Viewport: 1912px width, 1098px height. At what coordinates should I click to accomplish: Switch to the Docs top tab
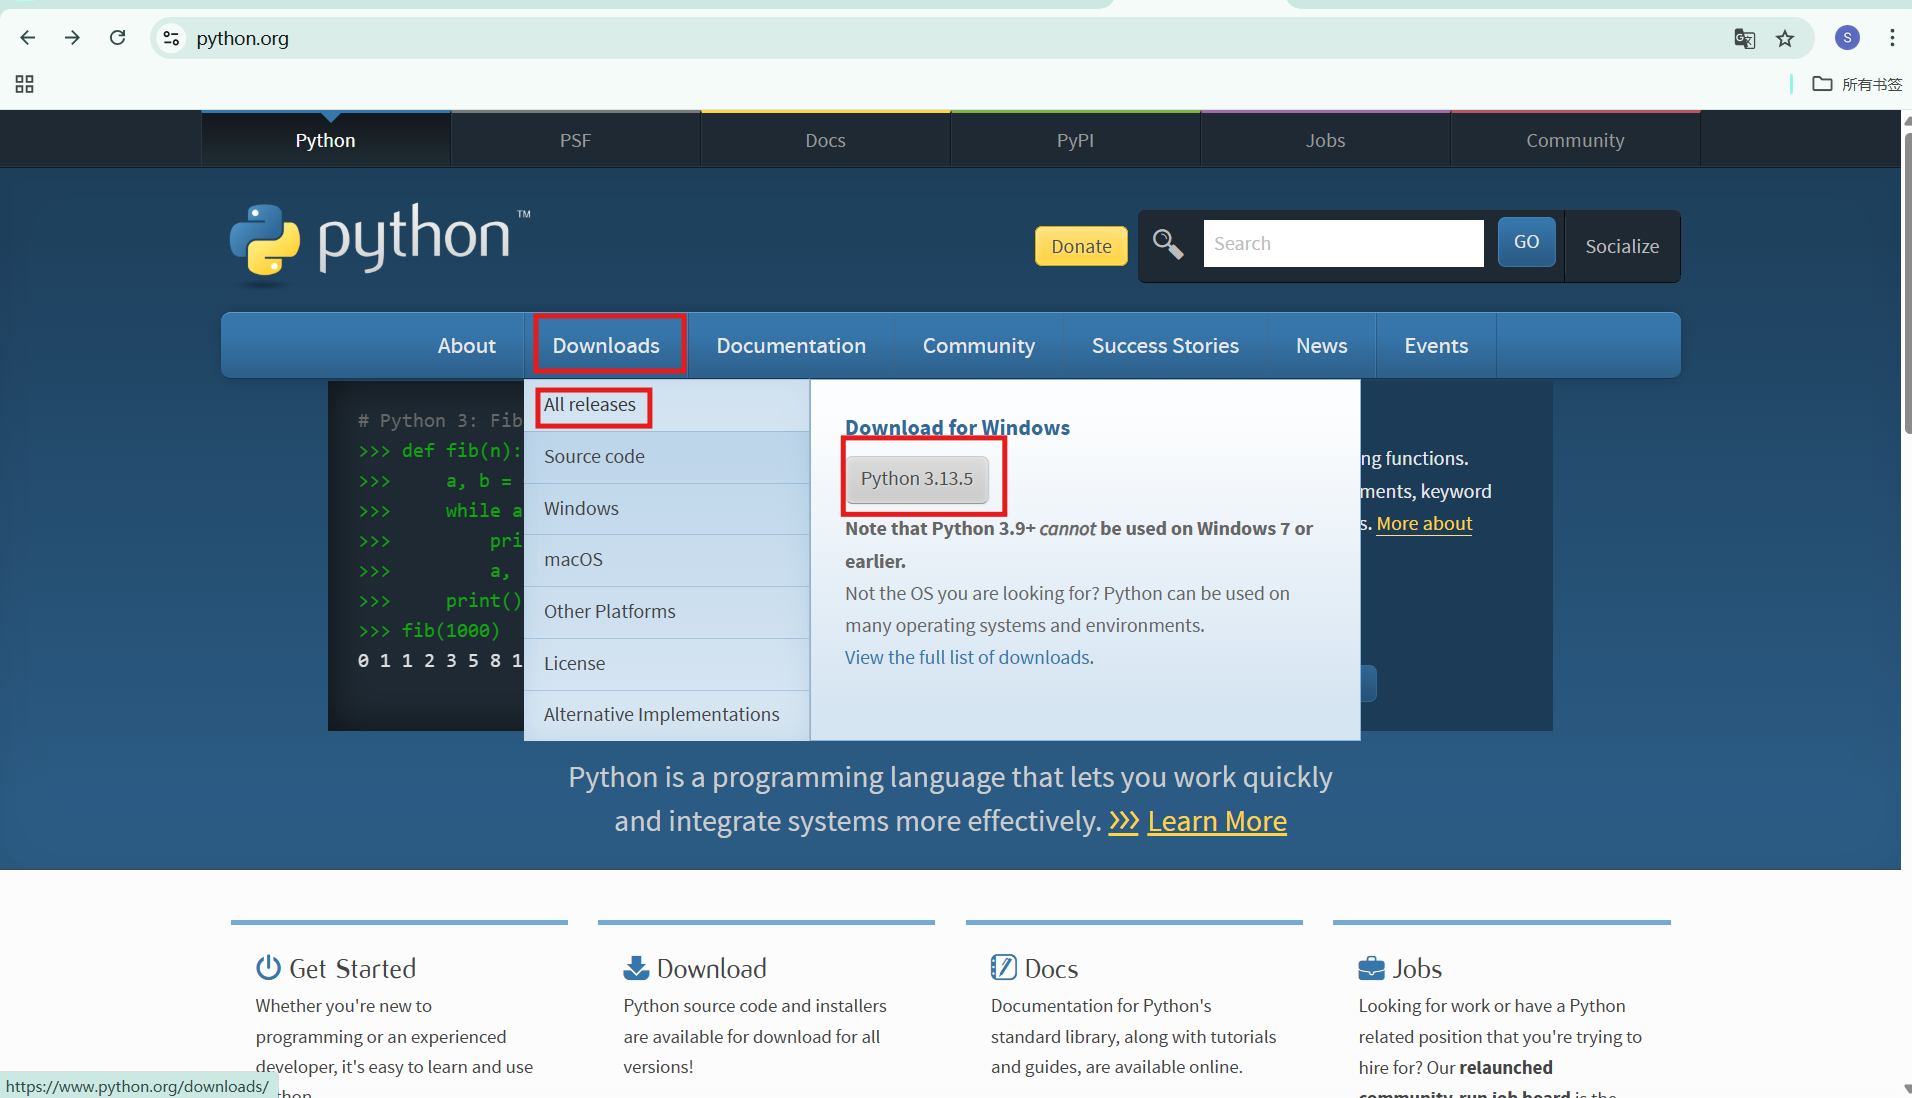click(x=826, y=140)
